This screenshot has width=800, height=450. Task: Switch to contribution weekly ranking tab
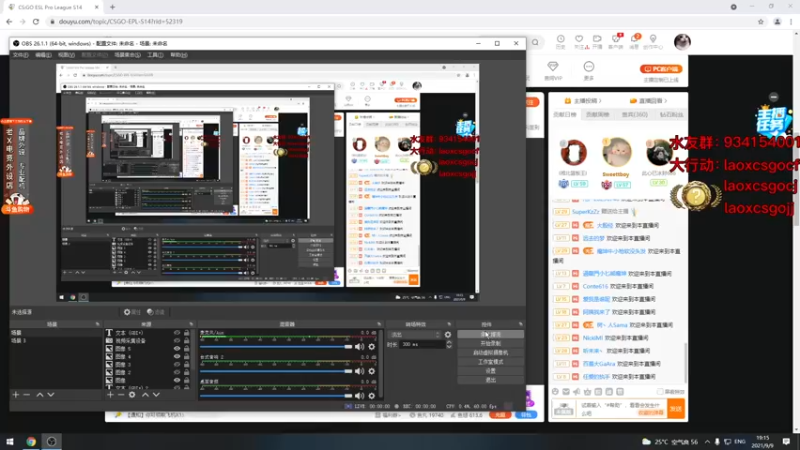597,115
